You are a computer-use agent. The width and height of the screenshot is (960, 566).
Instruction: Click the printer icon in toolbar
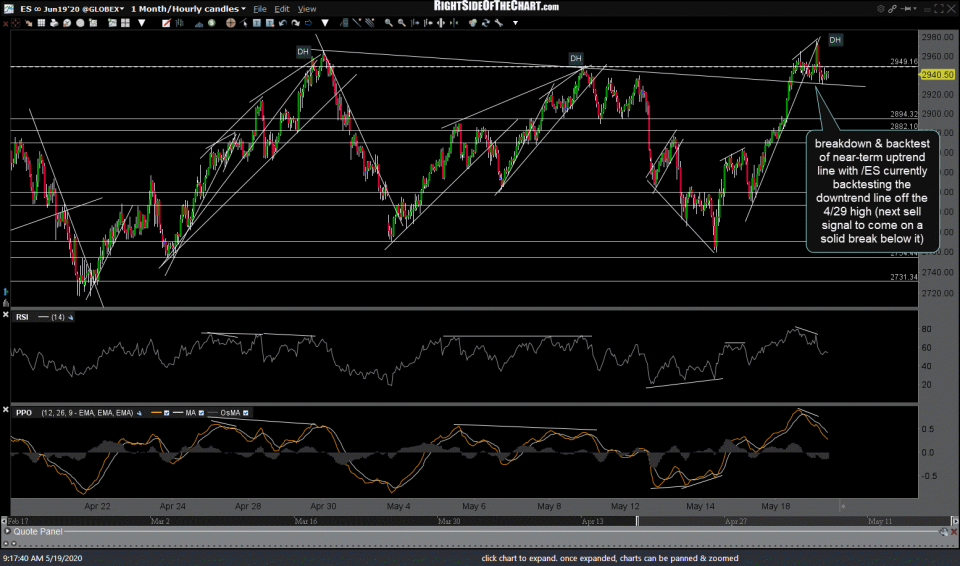tap(54, 23)
